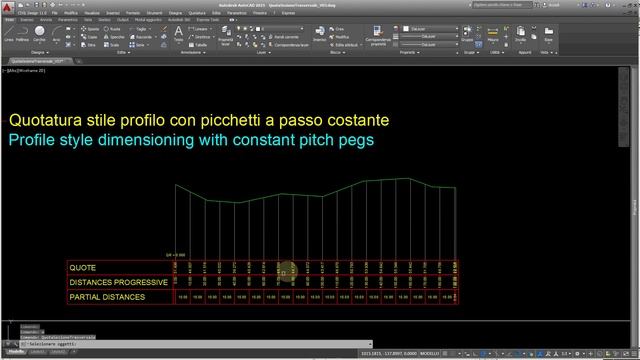Activate the Scala scale tool
This screenshot has width=640, height=360.
[111, 45]
